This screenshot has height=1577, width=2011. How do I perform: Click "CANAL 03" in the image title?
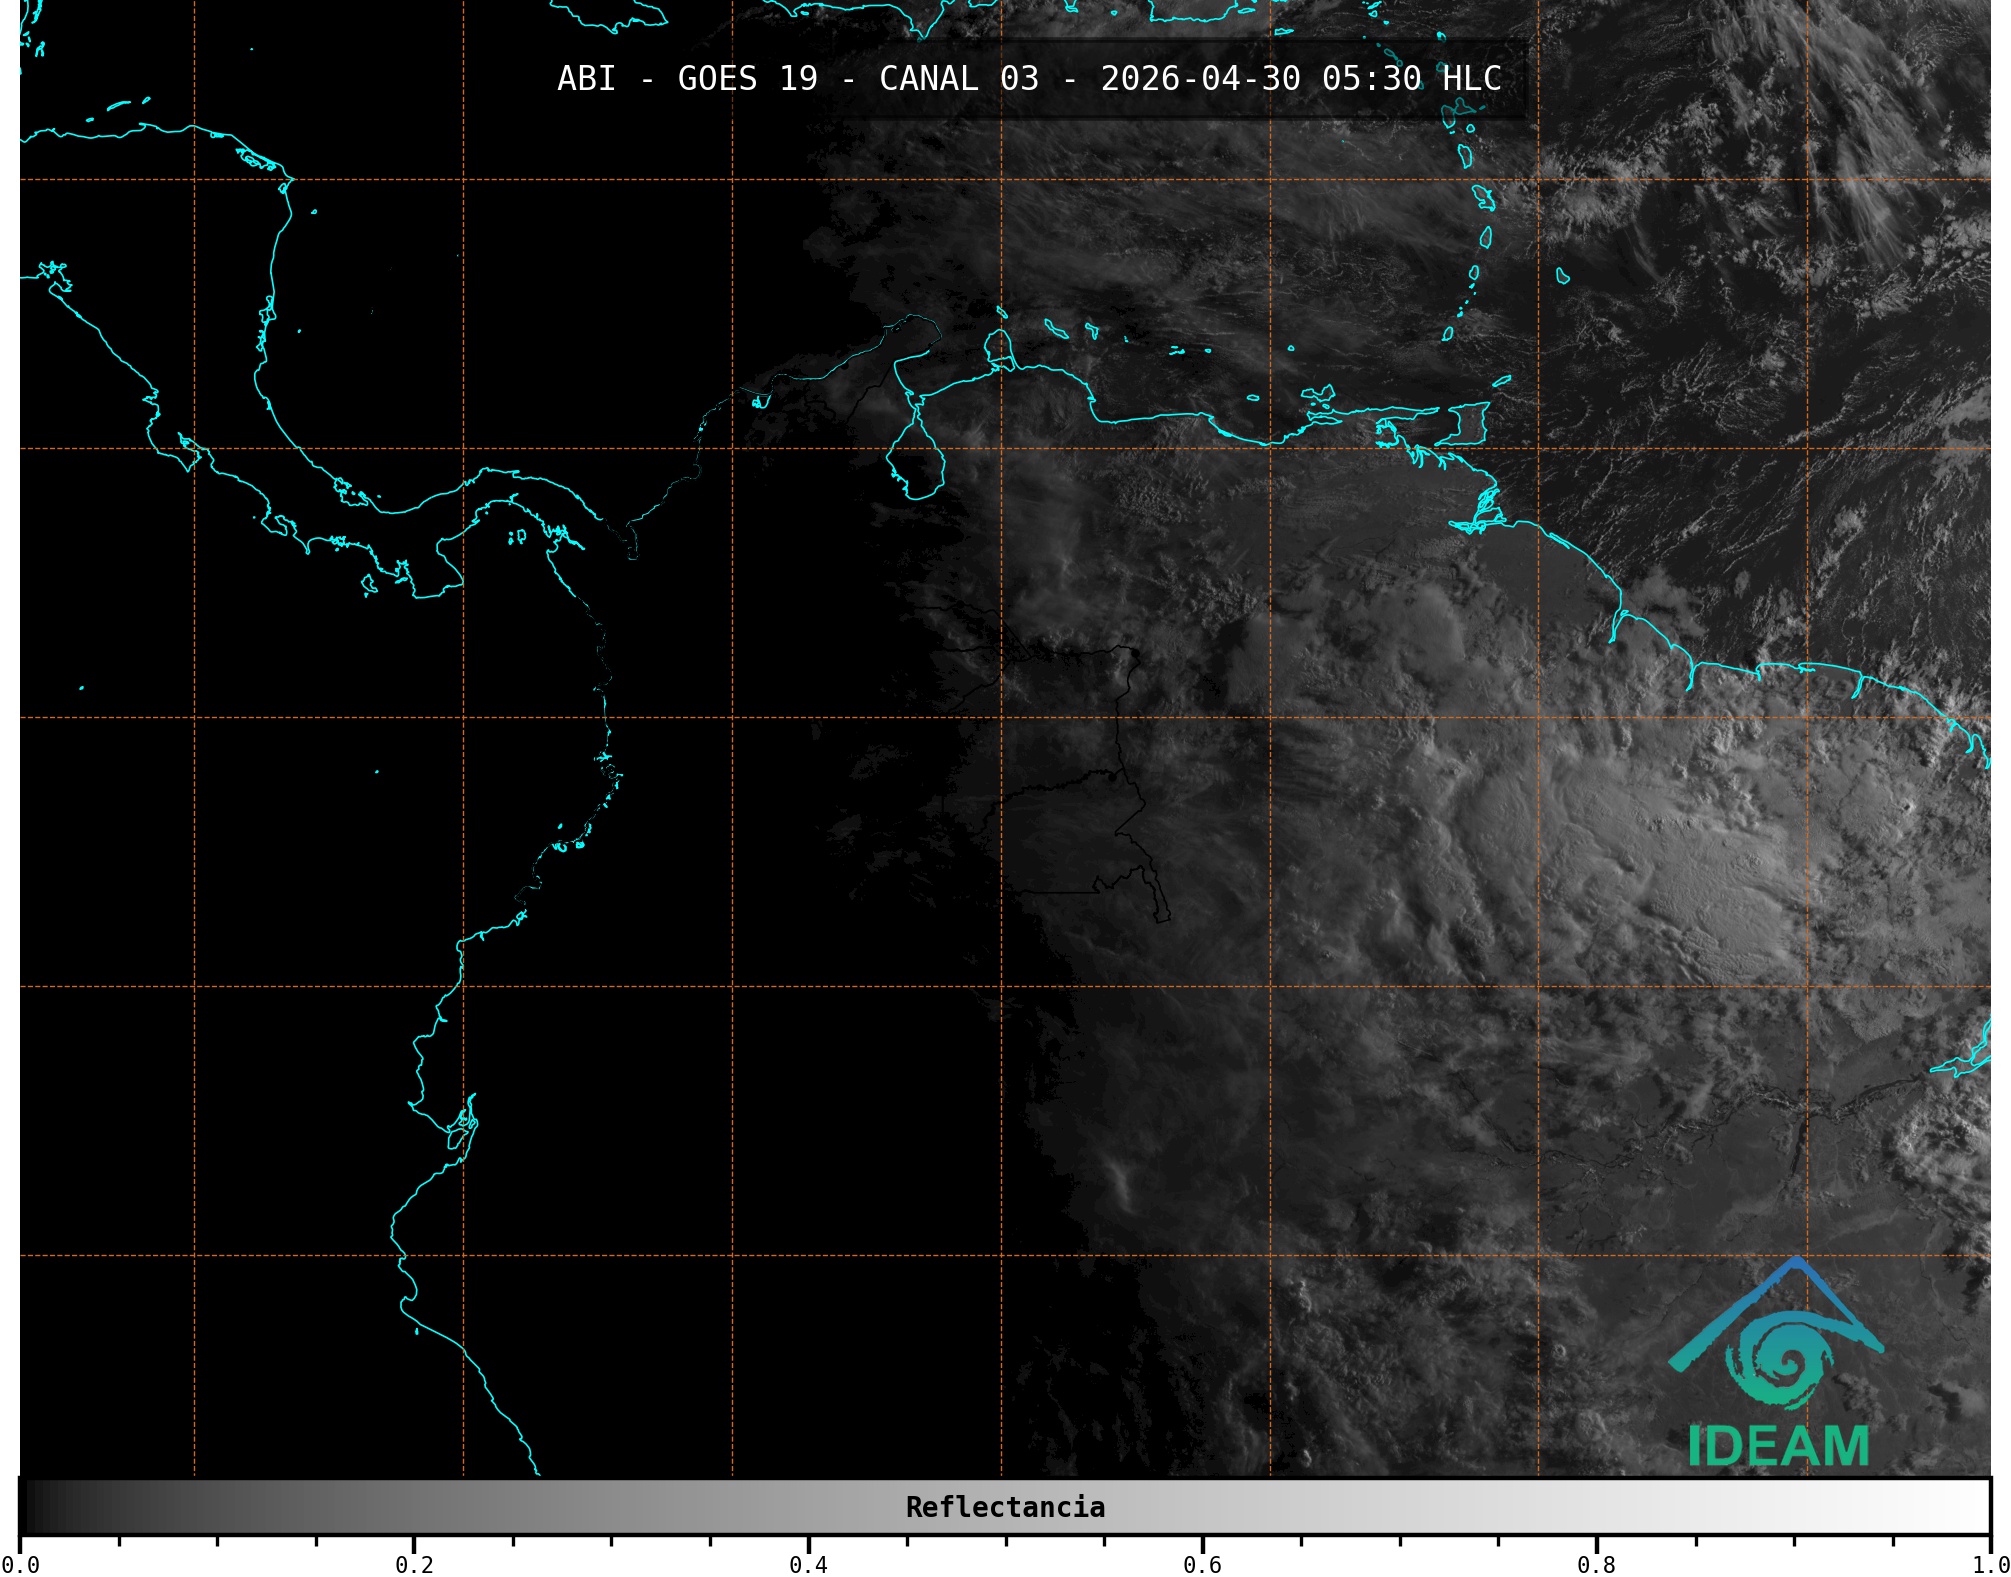(x=958, y=79)
